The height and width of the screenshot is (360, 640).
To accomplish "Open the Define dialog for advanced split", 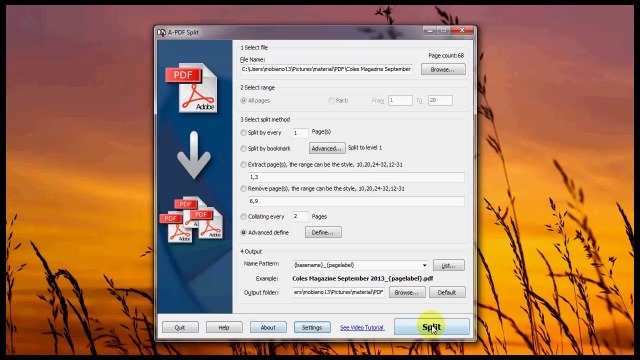I will pos(323,232).
